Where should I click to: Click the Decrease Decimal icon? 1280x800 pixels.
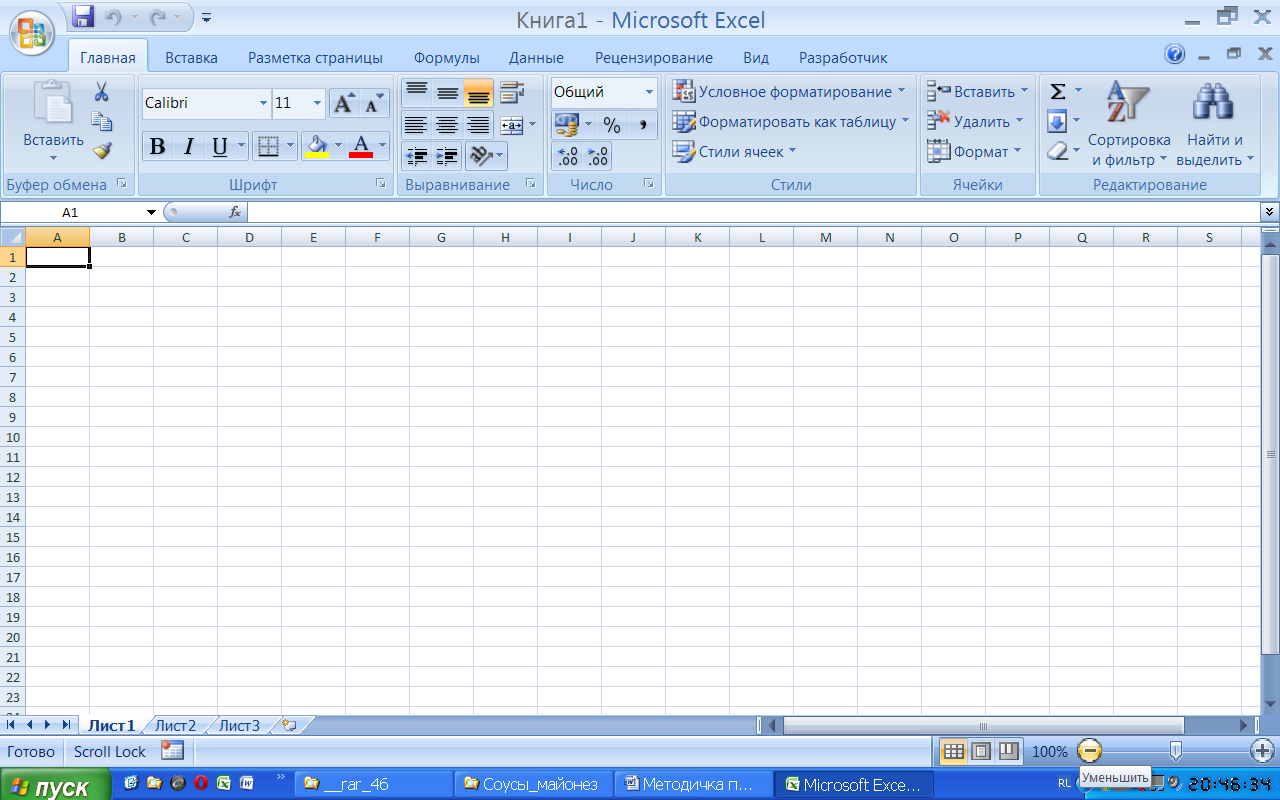coord(598,156)
